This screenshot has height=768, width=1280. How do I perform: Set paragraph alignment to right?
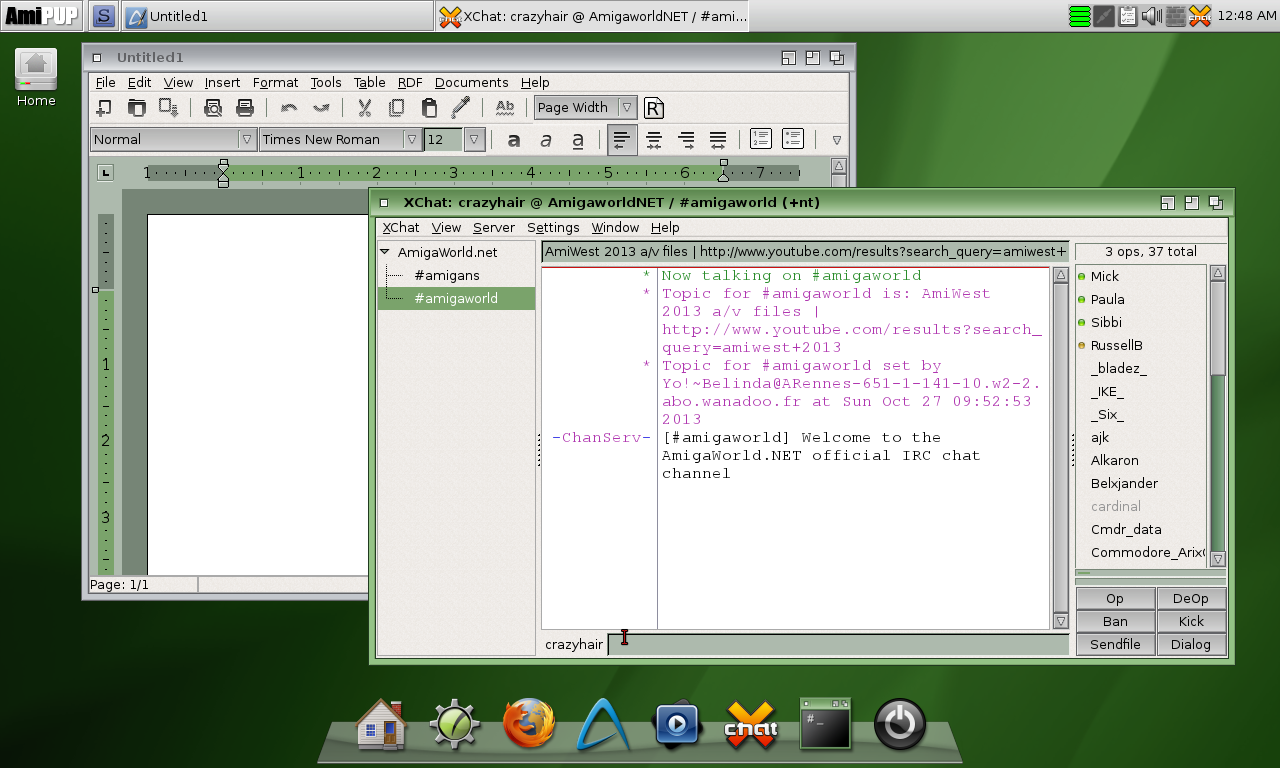686,140
